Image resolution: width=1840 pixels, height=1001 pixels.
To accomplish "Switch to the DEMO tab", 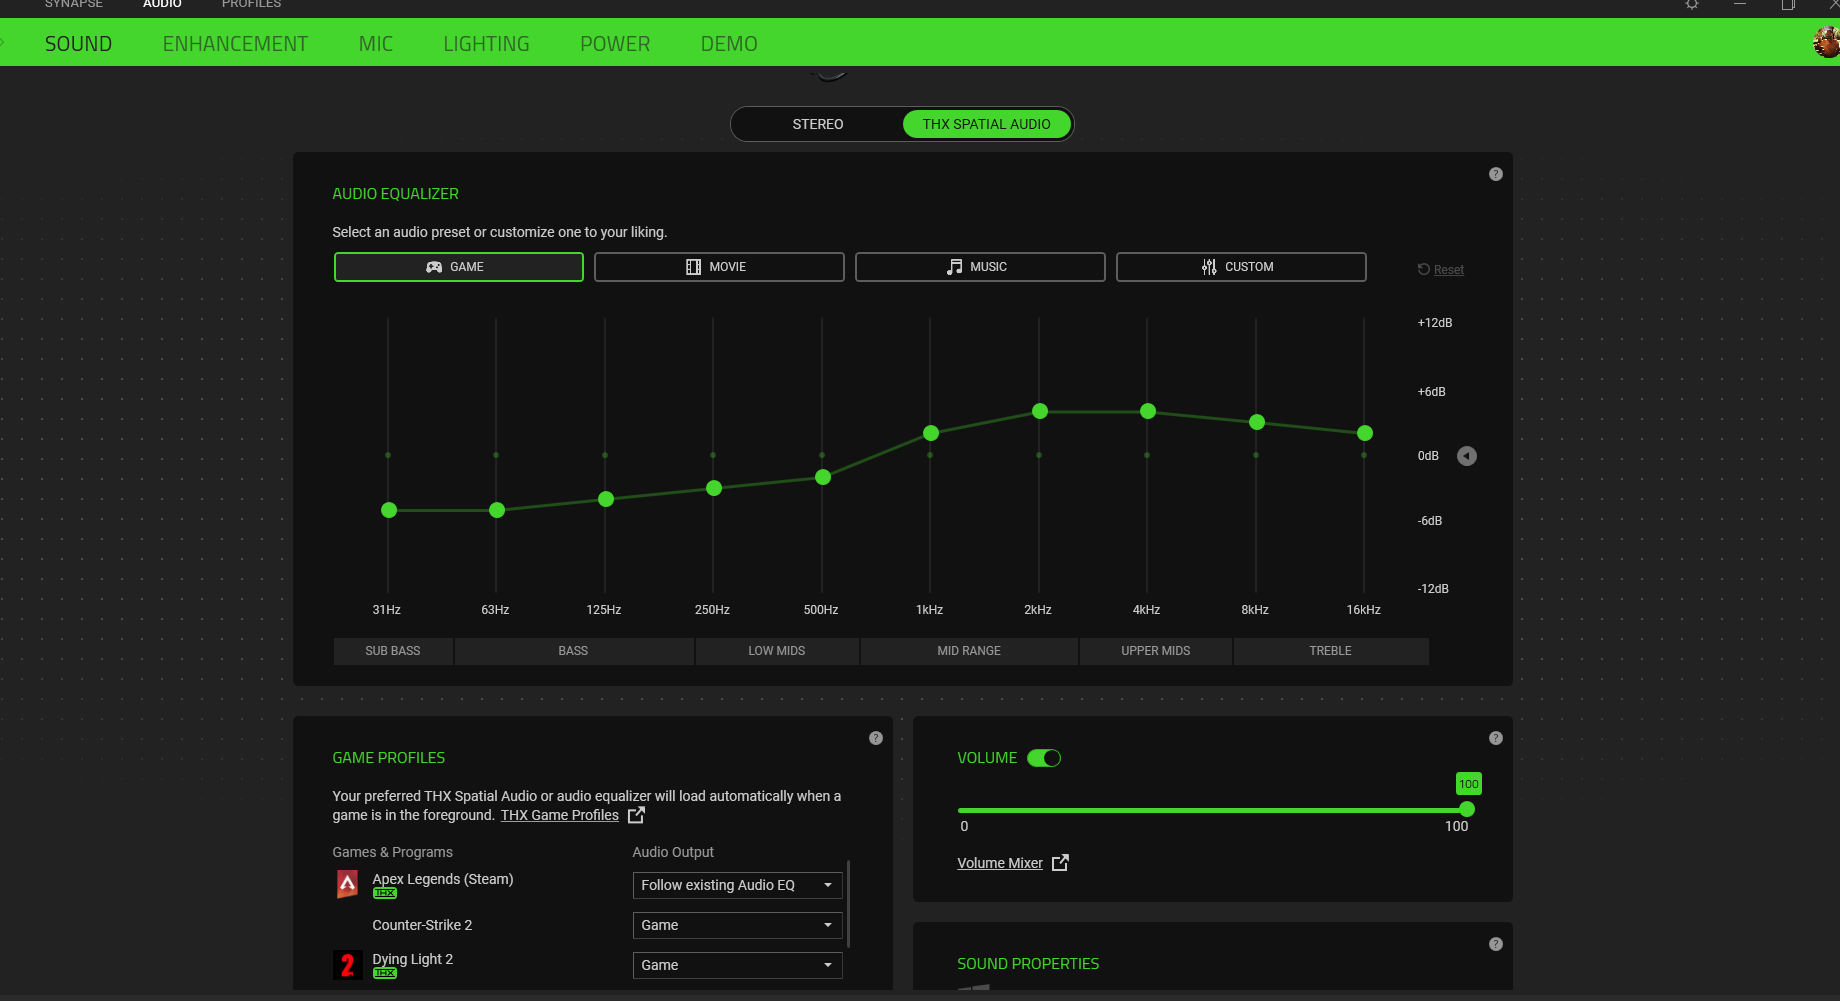I will pos(729,44).
